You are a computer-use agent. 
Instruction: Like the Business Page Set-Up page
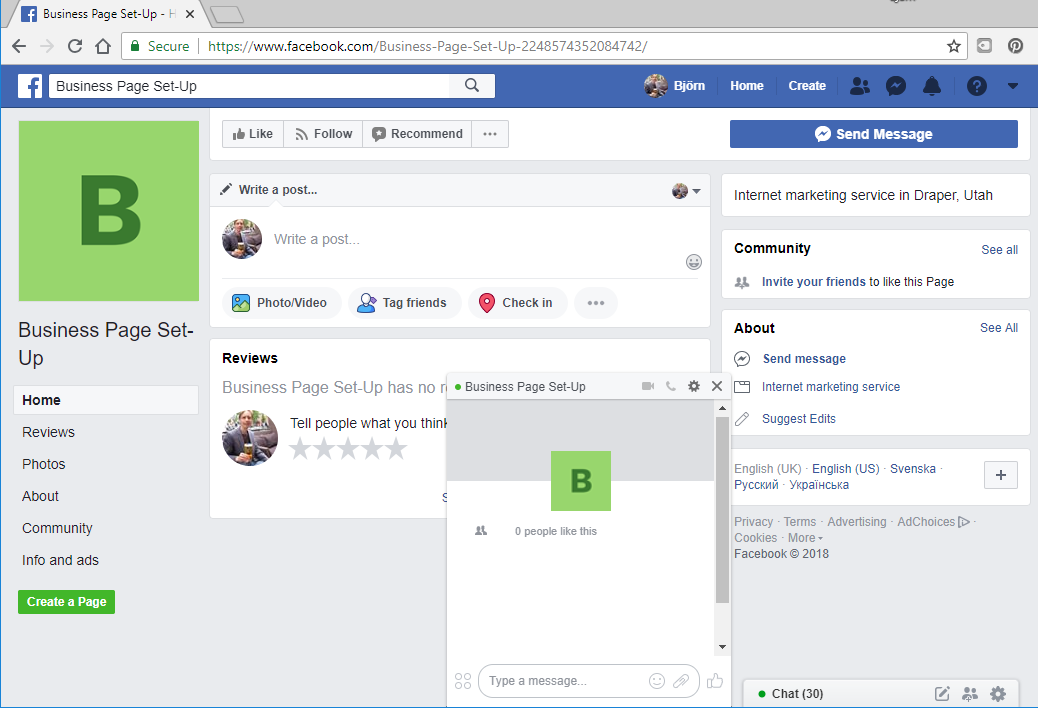tap(253, 134)
